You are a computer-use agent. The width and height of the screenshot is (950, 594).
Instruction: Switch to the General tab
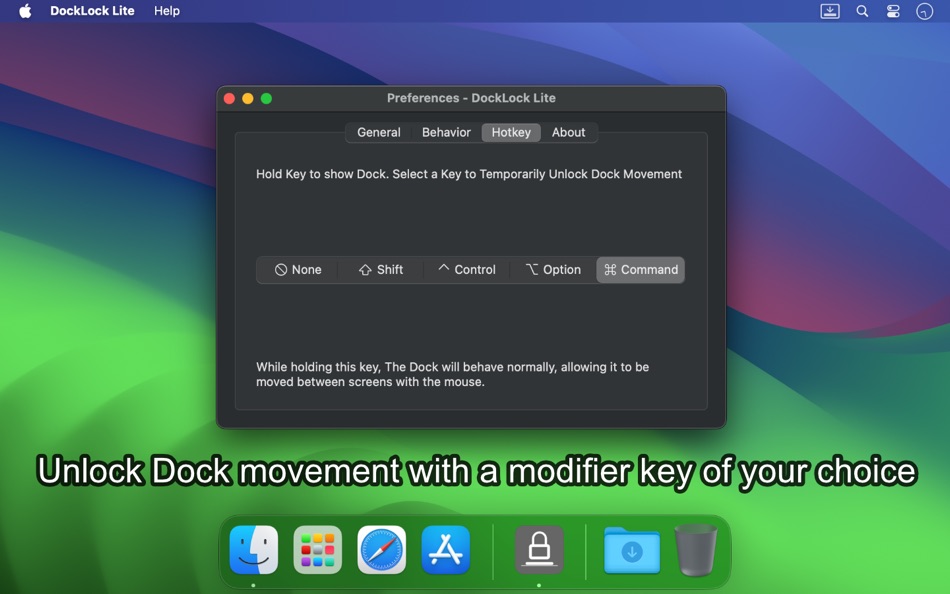(x=379, y=132)
